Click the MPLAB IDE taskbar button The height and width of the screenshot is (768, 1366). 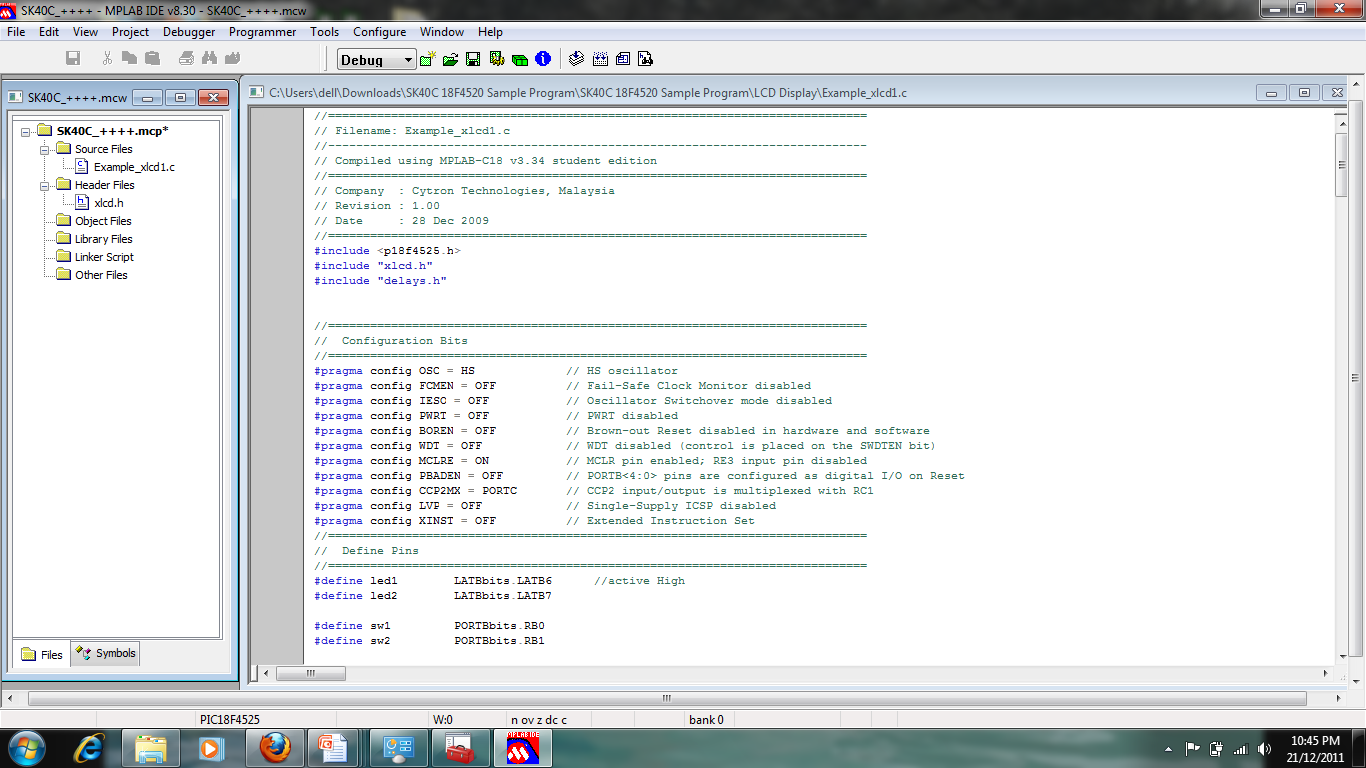point(522,748)
